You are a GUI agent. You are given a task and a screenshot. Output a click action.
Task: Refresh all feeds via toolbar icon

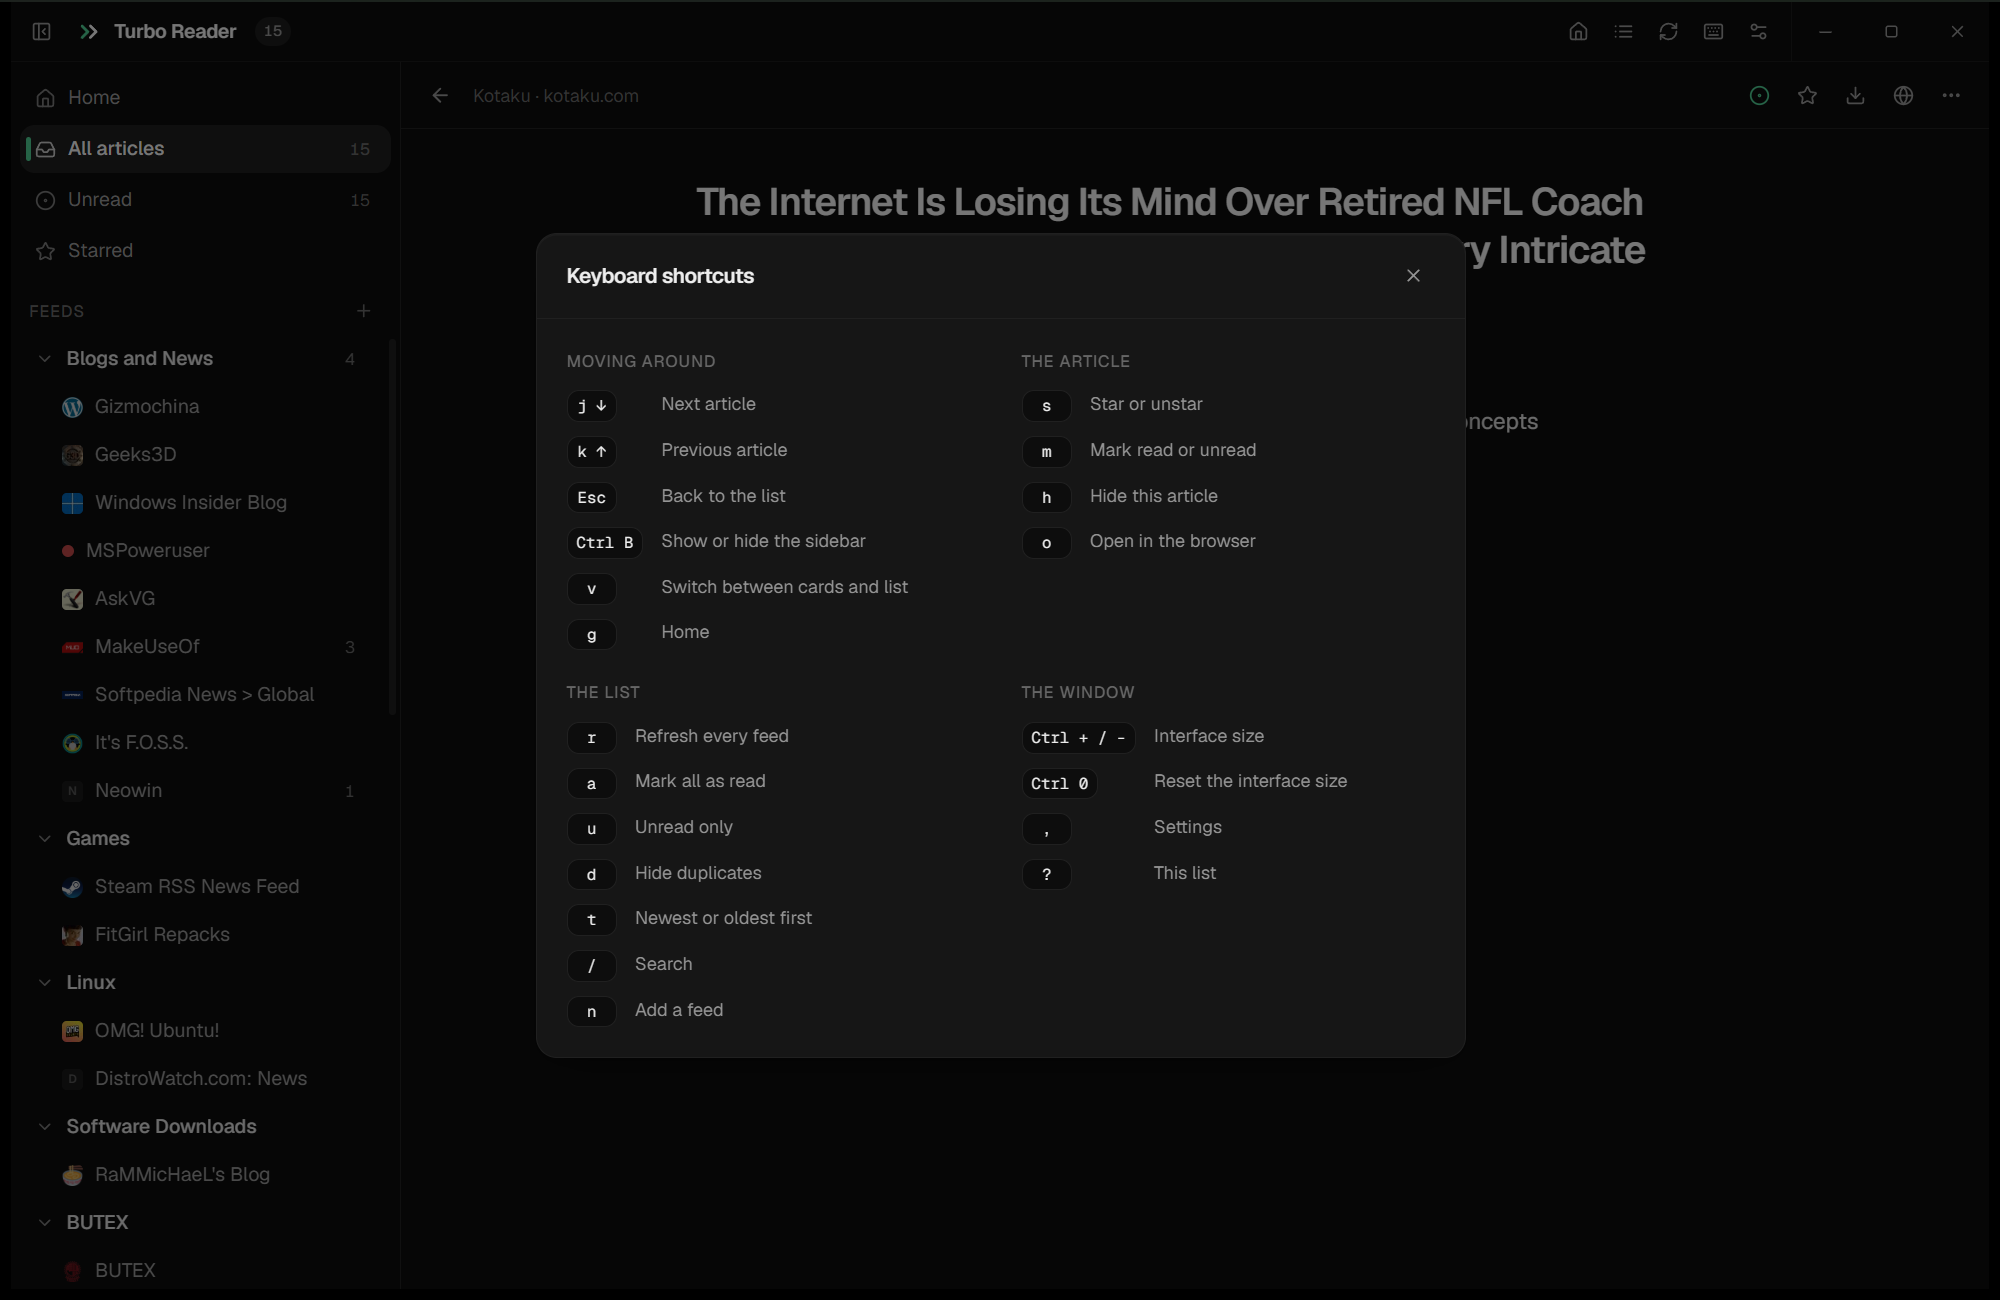[1668, 31]
